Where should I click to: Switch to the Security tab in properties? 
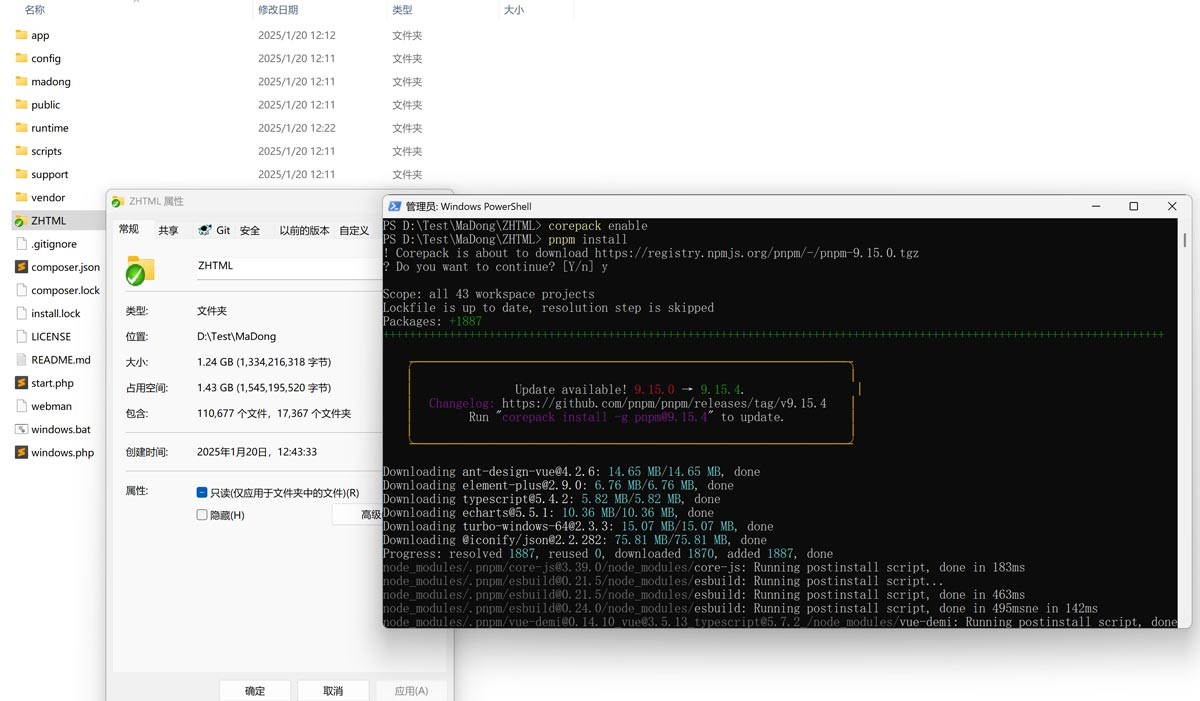(250, 230)
